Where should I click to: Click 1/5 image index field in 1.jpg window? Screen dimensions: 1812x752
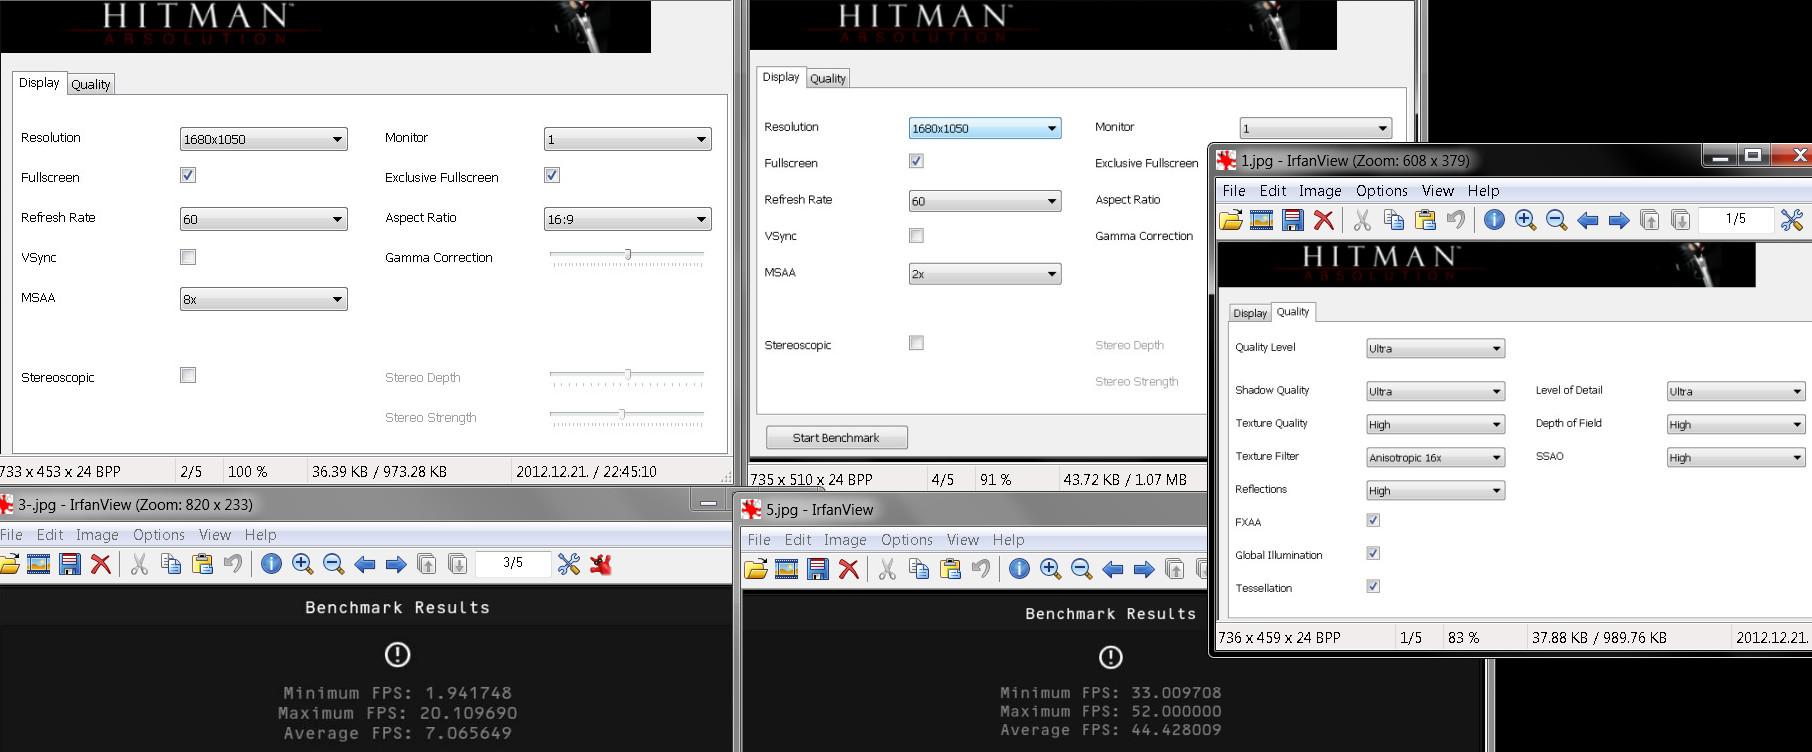[x=1736, y=219]
